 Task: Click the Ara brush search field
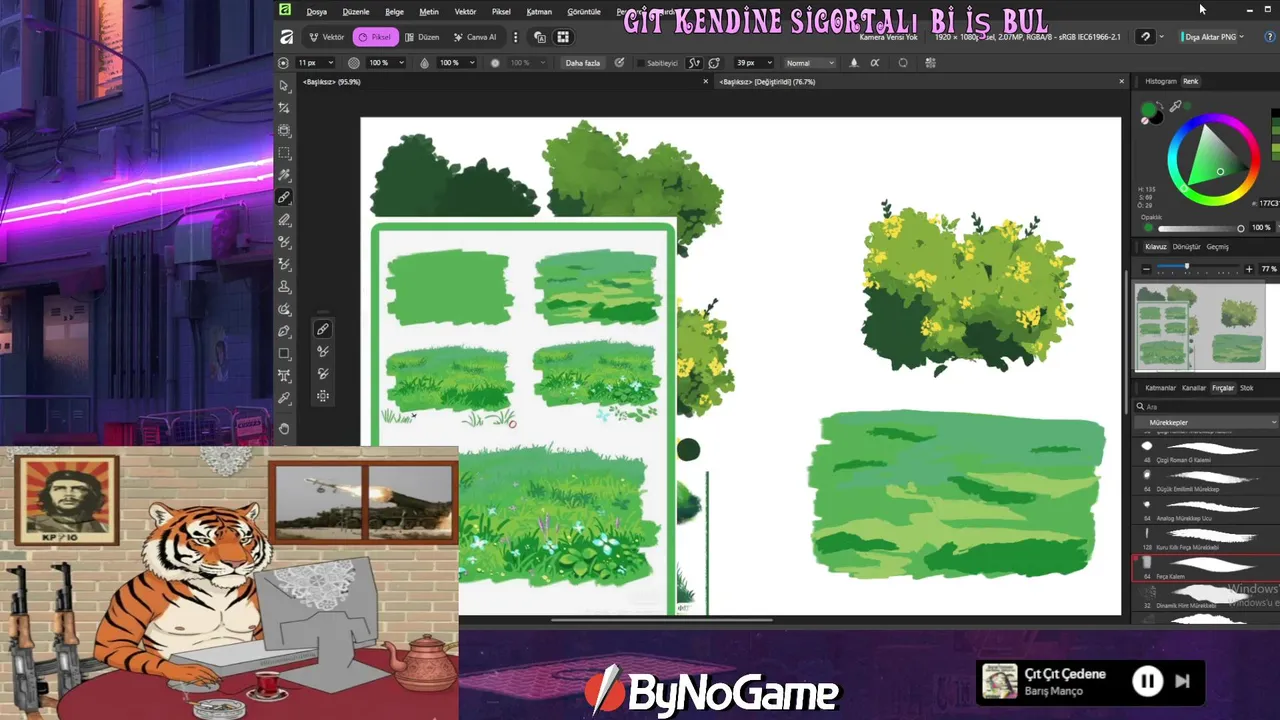(1206, 407)
